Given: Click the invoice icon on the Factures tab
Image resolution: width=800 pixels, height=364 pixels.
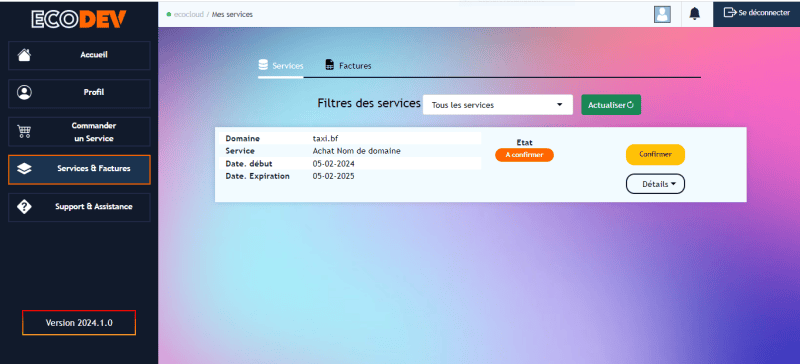Looking at the screenshot, I should click(330, 65).
